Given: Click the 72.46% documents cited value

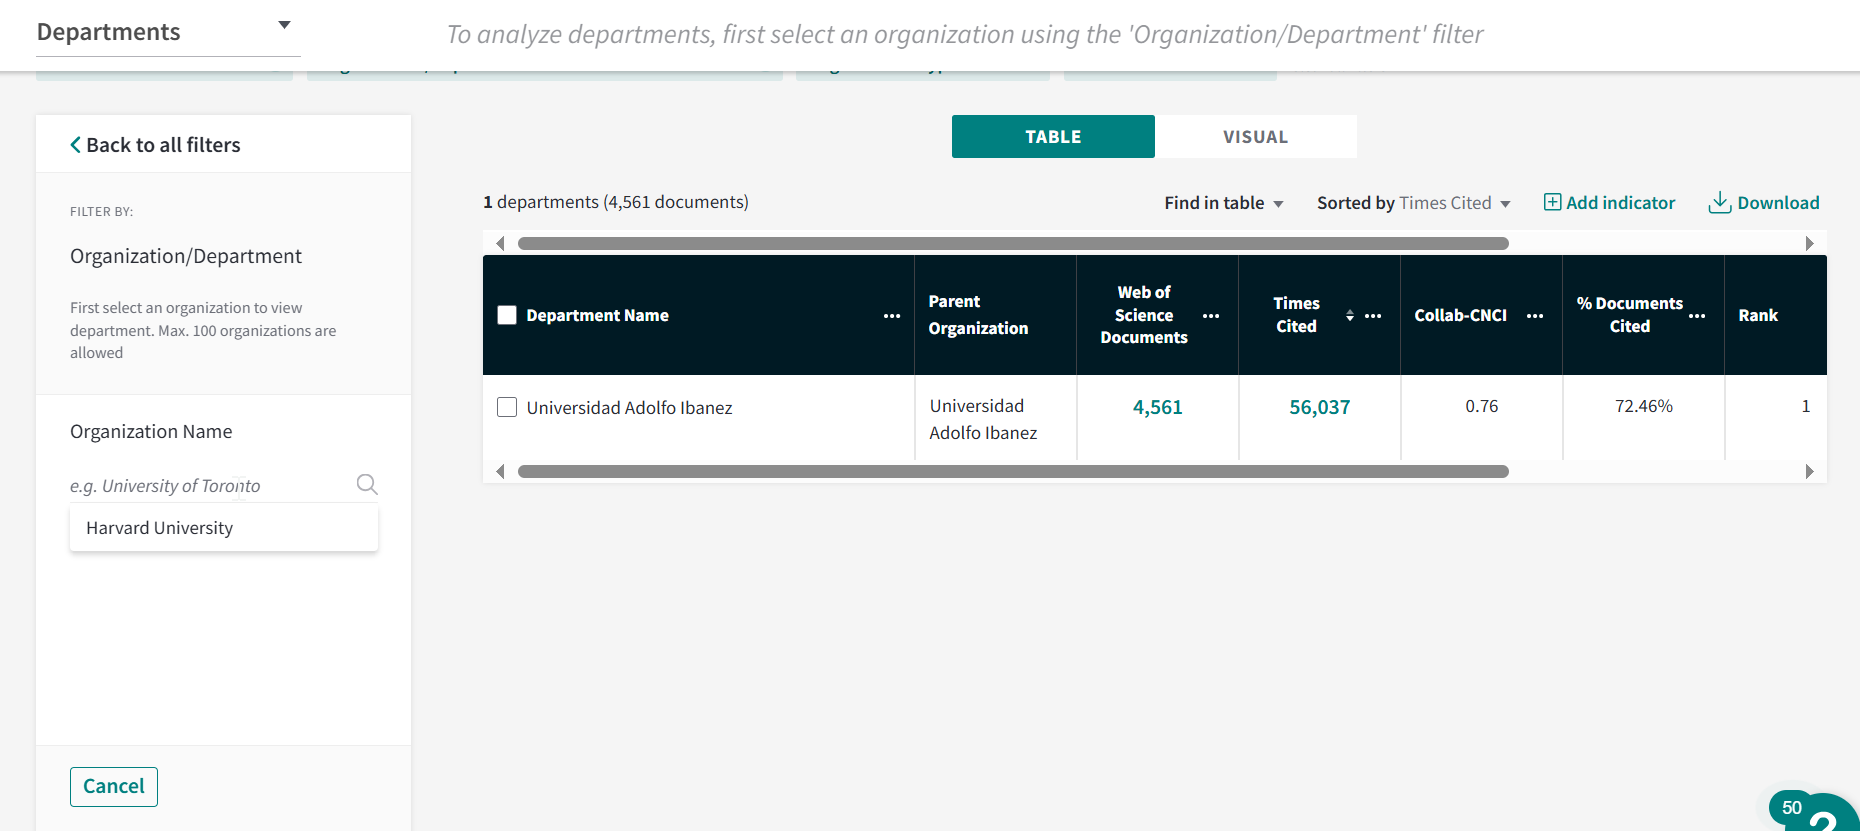Looking at the screenshot, I should [x=1643, y=406].
